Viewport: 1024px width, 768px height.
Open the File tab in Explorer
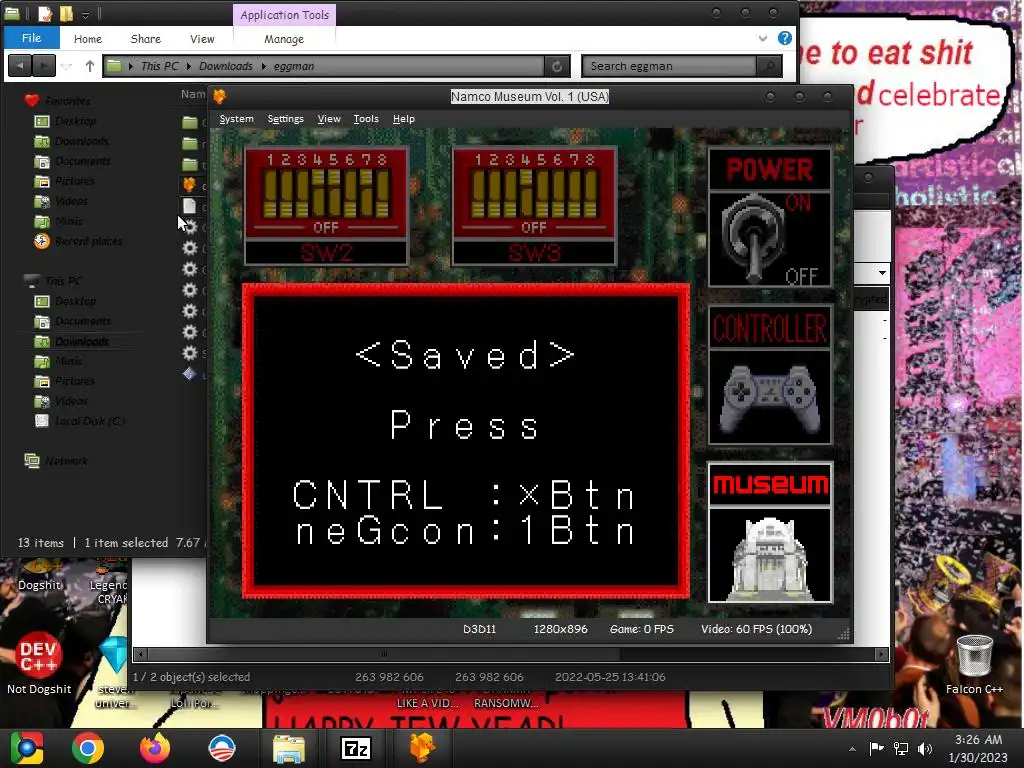[31, 38]
